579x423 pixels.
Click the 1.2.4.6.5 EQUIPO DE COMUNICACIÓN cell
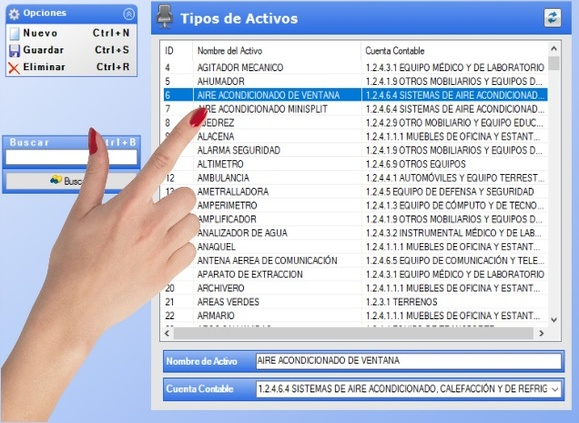455,261
